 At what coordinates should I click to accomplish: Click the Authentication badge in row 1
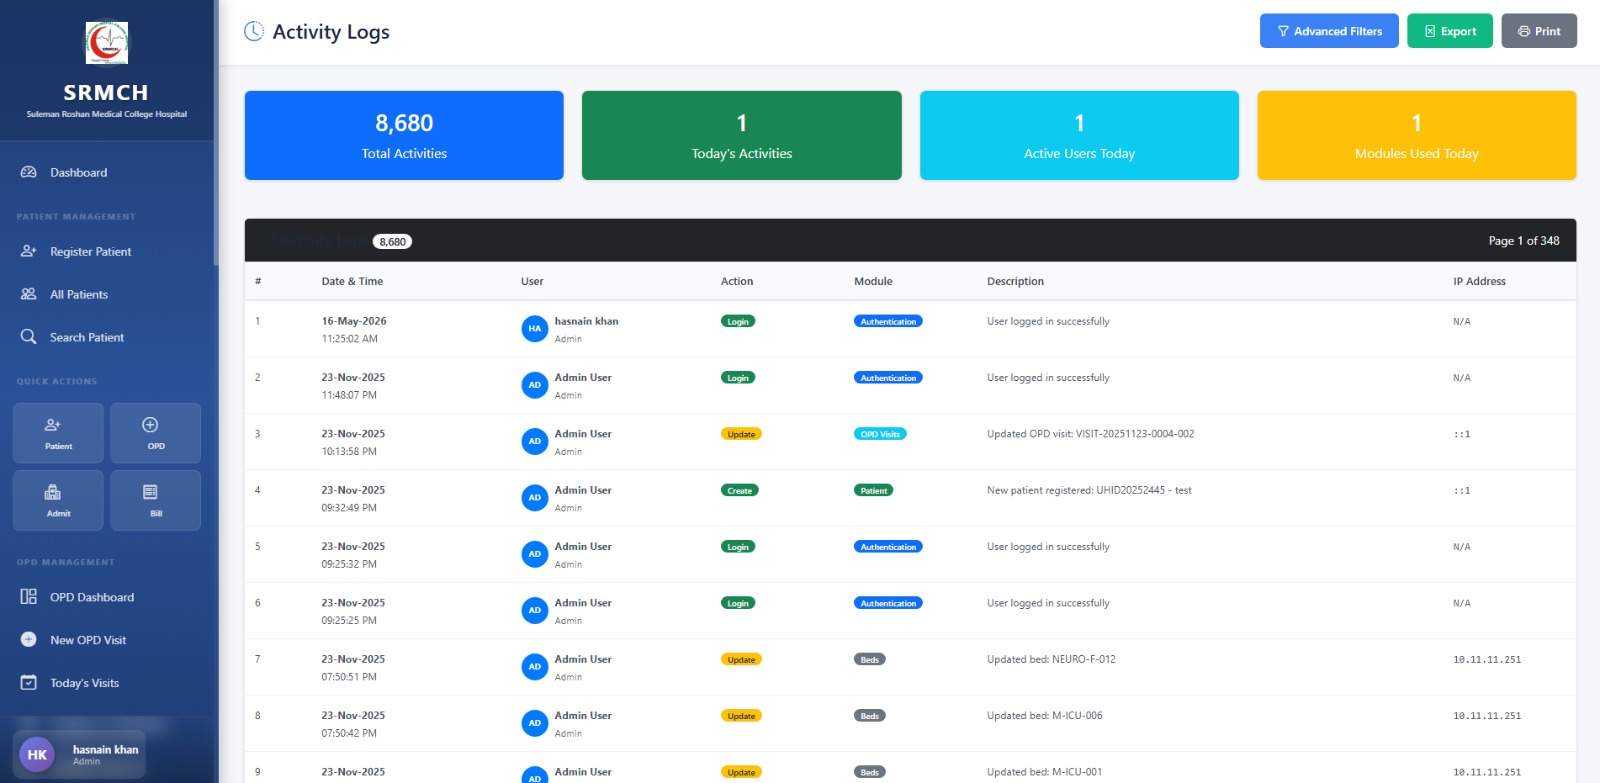888,321
